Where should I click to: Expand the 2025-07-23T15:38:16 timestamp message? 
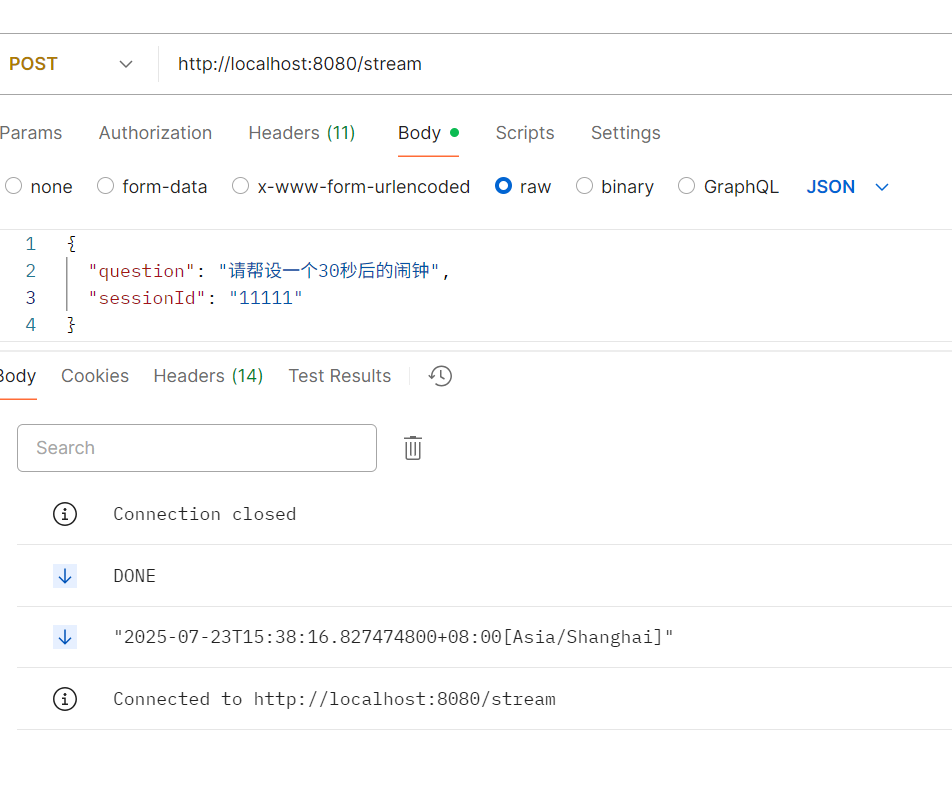click(x=484, y=638)
